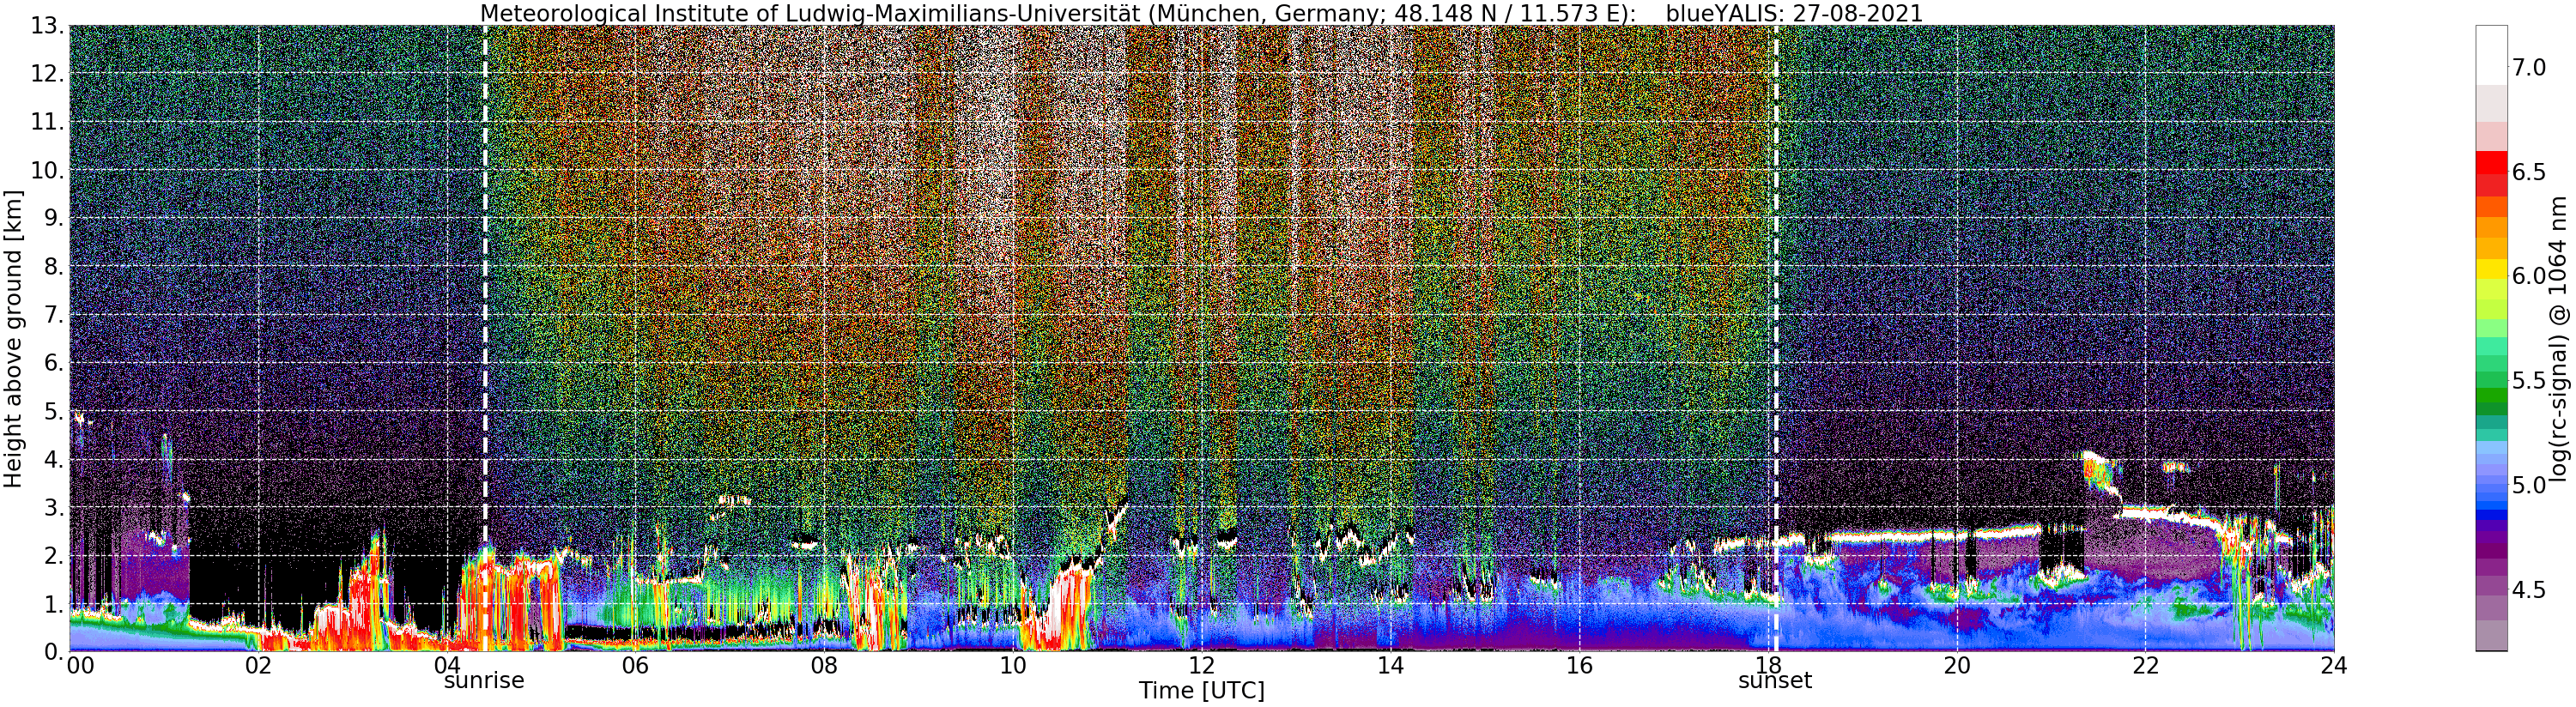
Task: Click the x-axis tick label '20'
Action: [1956, 665]
